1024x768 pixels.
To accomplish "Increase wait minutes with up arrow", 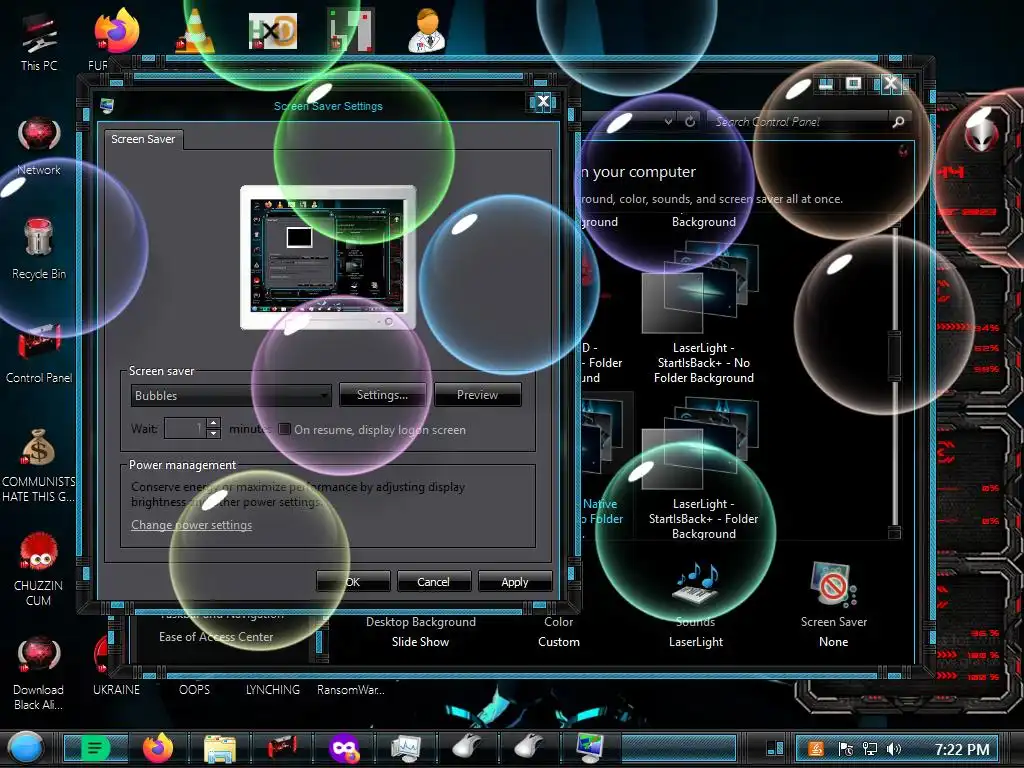I will click(213, 423).
